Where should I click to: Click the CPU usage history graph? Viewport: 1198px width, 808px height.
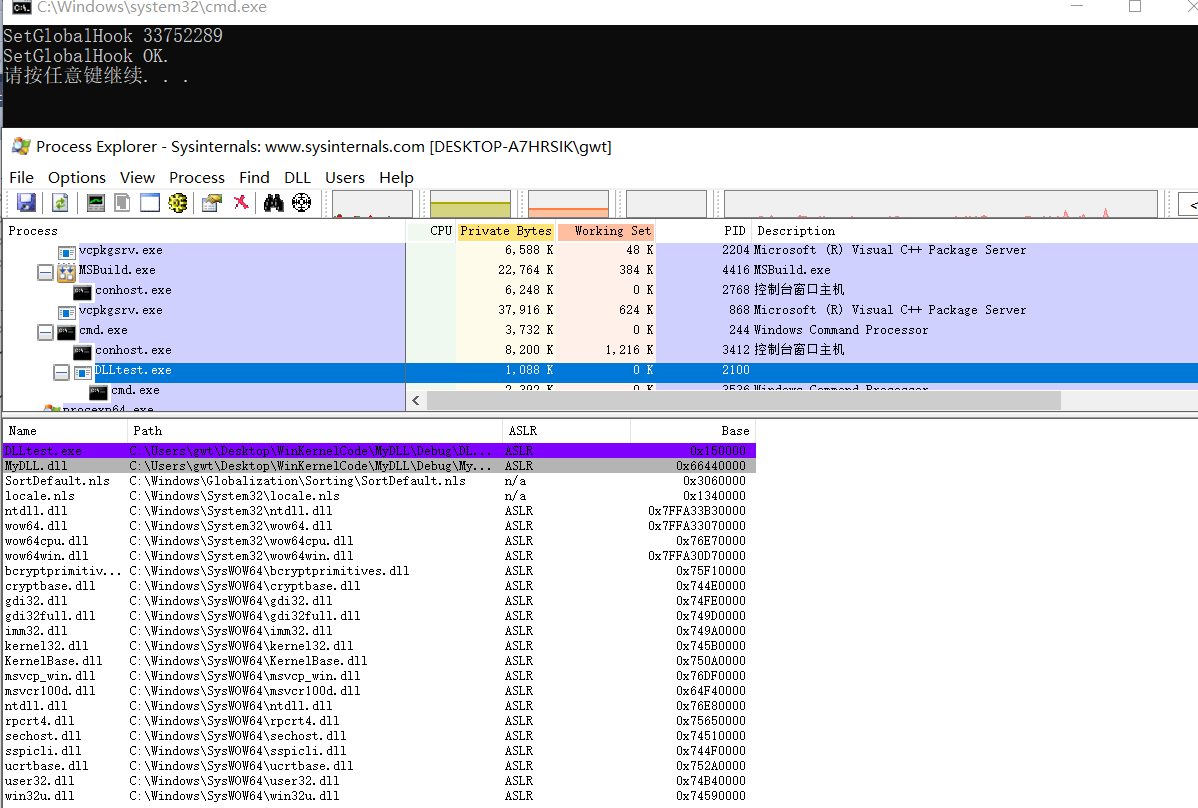(x=372, y=204)
